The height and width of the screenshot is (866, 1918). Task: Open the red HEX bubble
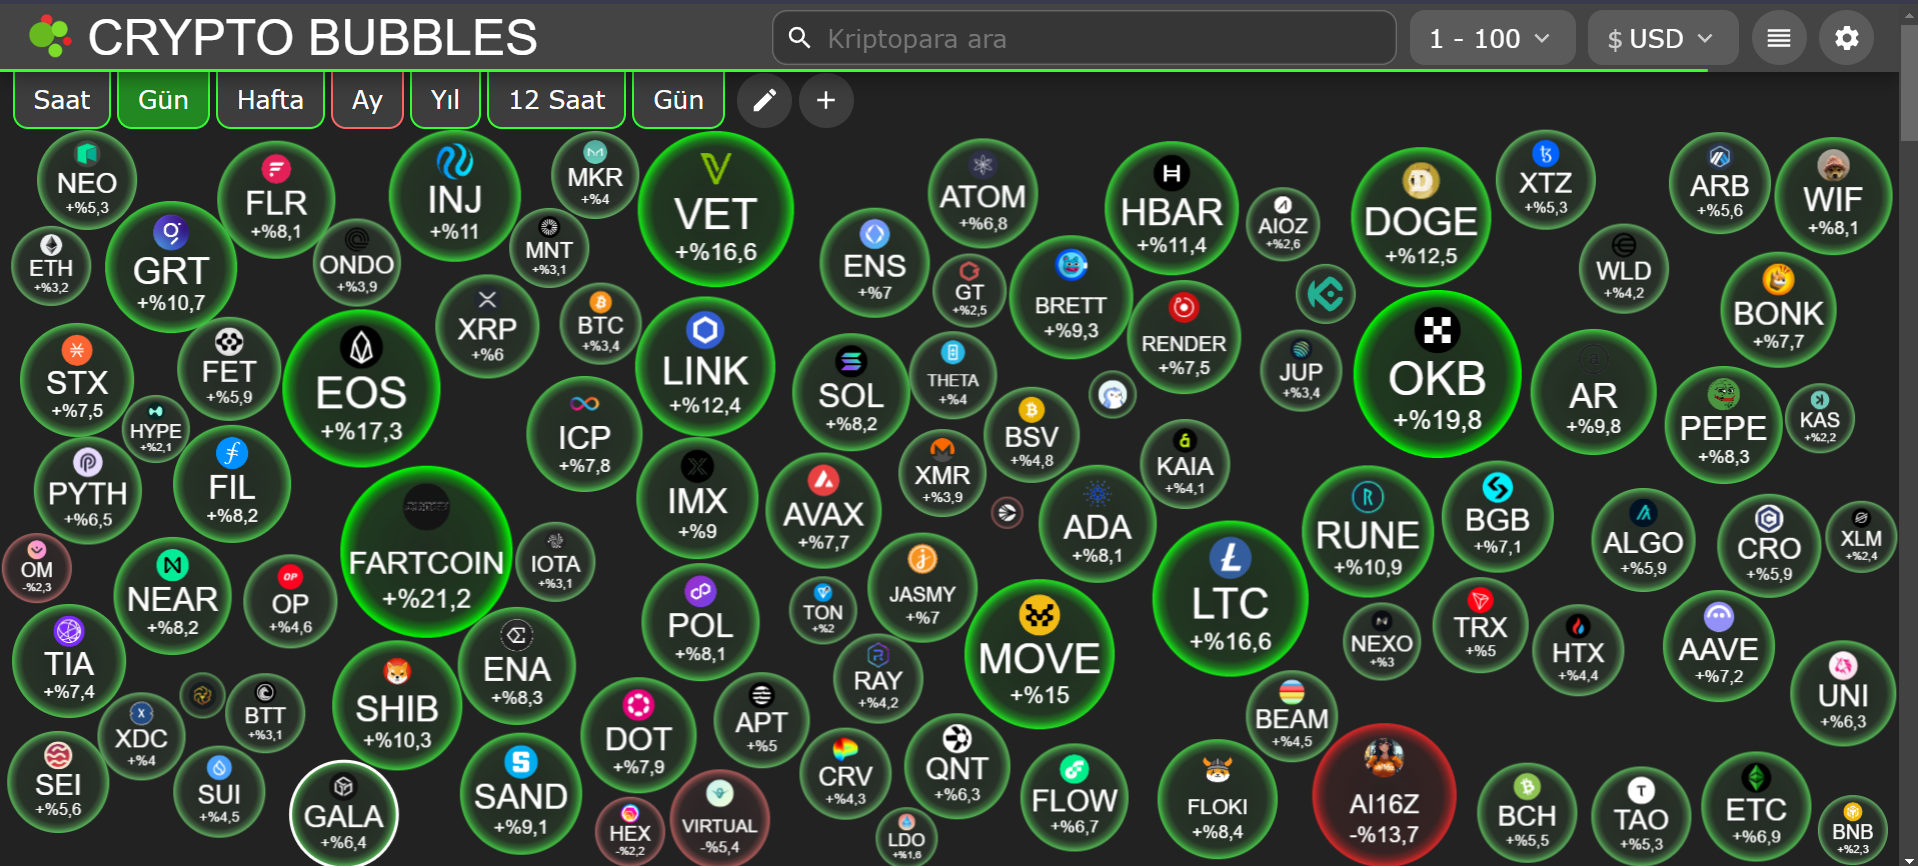[x=629, y=832]
